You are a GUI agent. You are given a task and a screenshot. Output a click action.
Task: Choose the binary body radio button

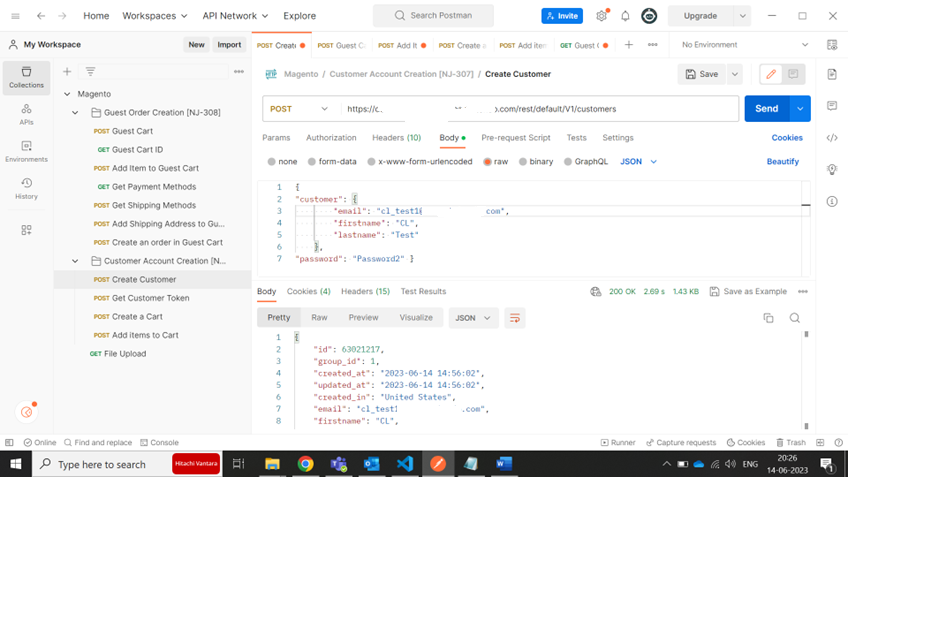[x=522, y=162]
